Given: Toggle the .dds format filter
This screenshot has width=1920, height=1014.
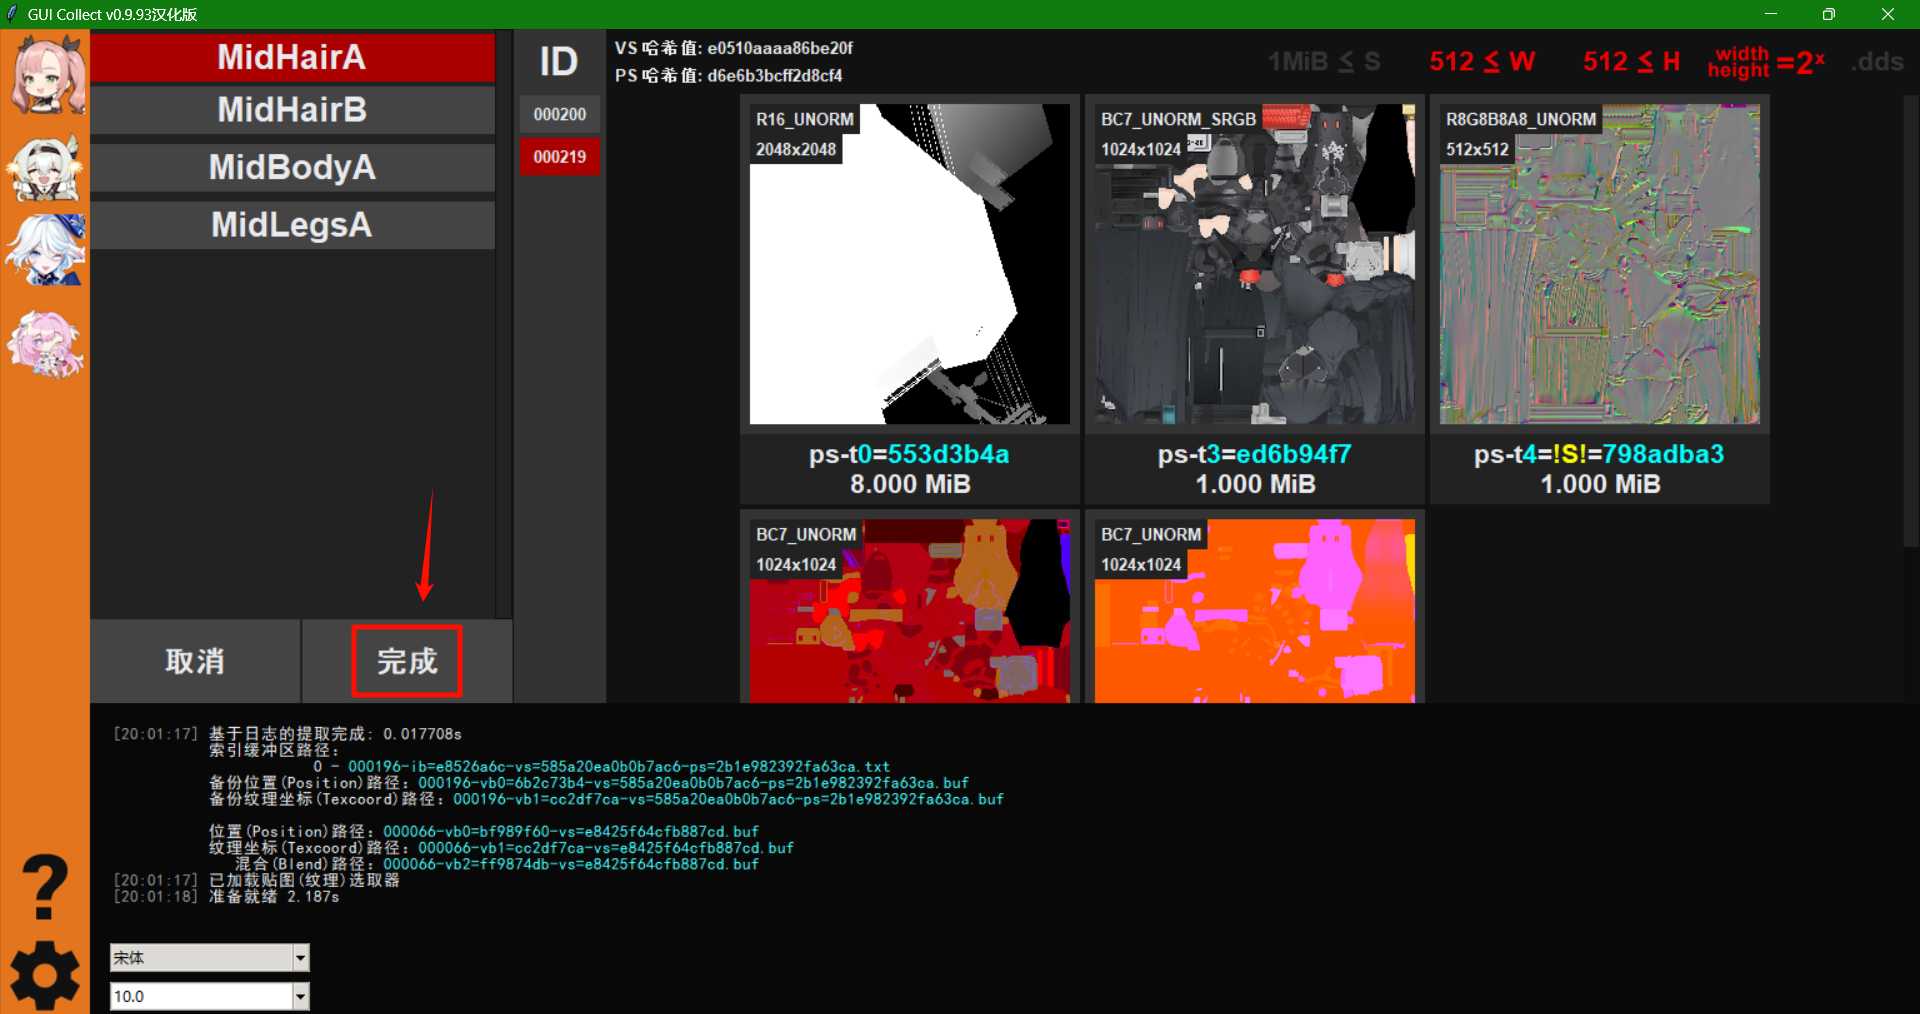Looking at the screenshot, I should pyautogui.click(x=1877, y=62).
